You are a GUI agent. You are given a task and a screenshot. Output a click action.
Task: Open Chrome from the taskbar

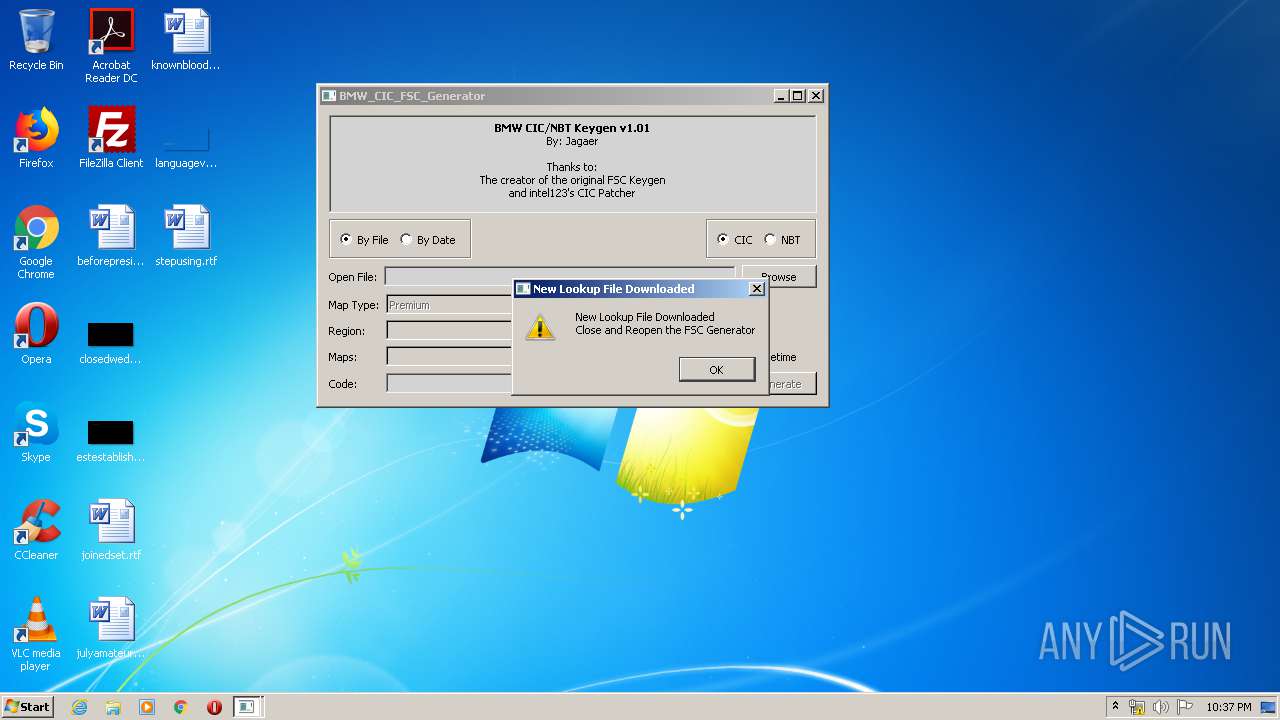tap(181, 707)
